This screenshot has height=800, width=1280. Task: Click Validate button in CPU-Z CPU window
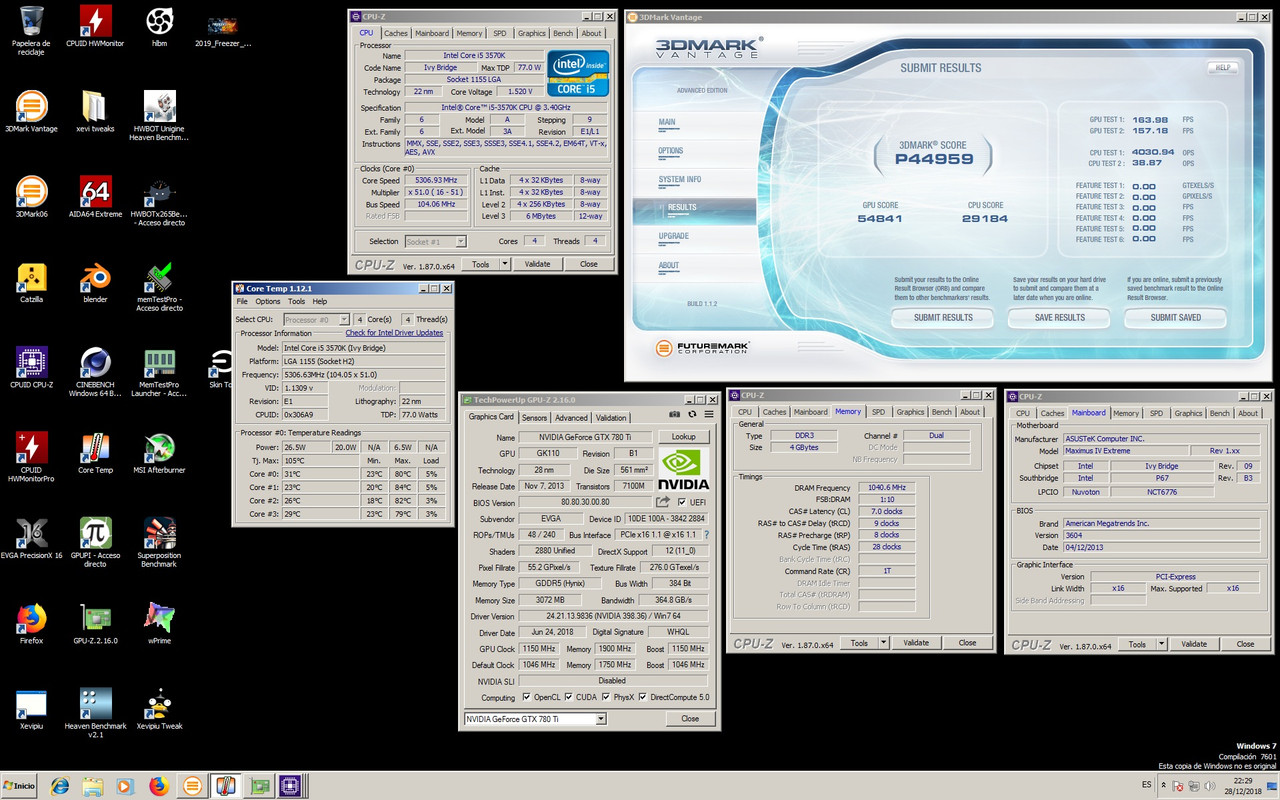point(537,264)
